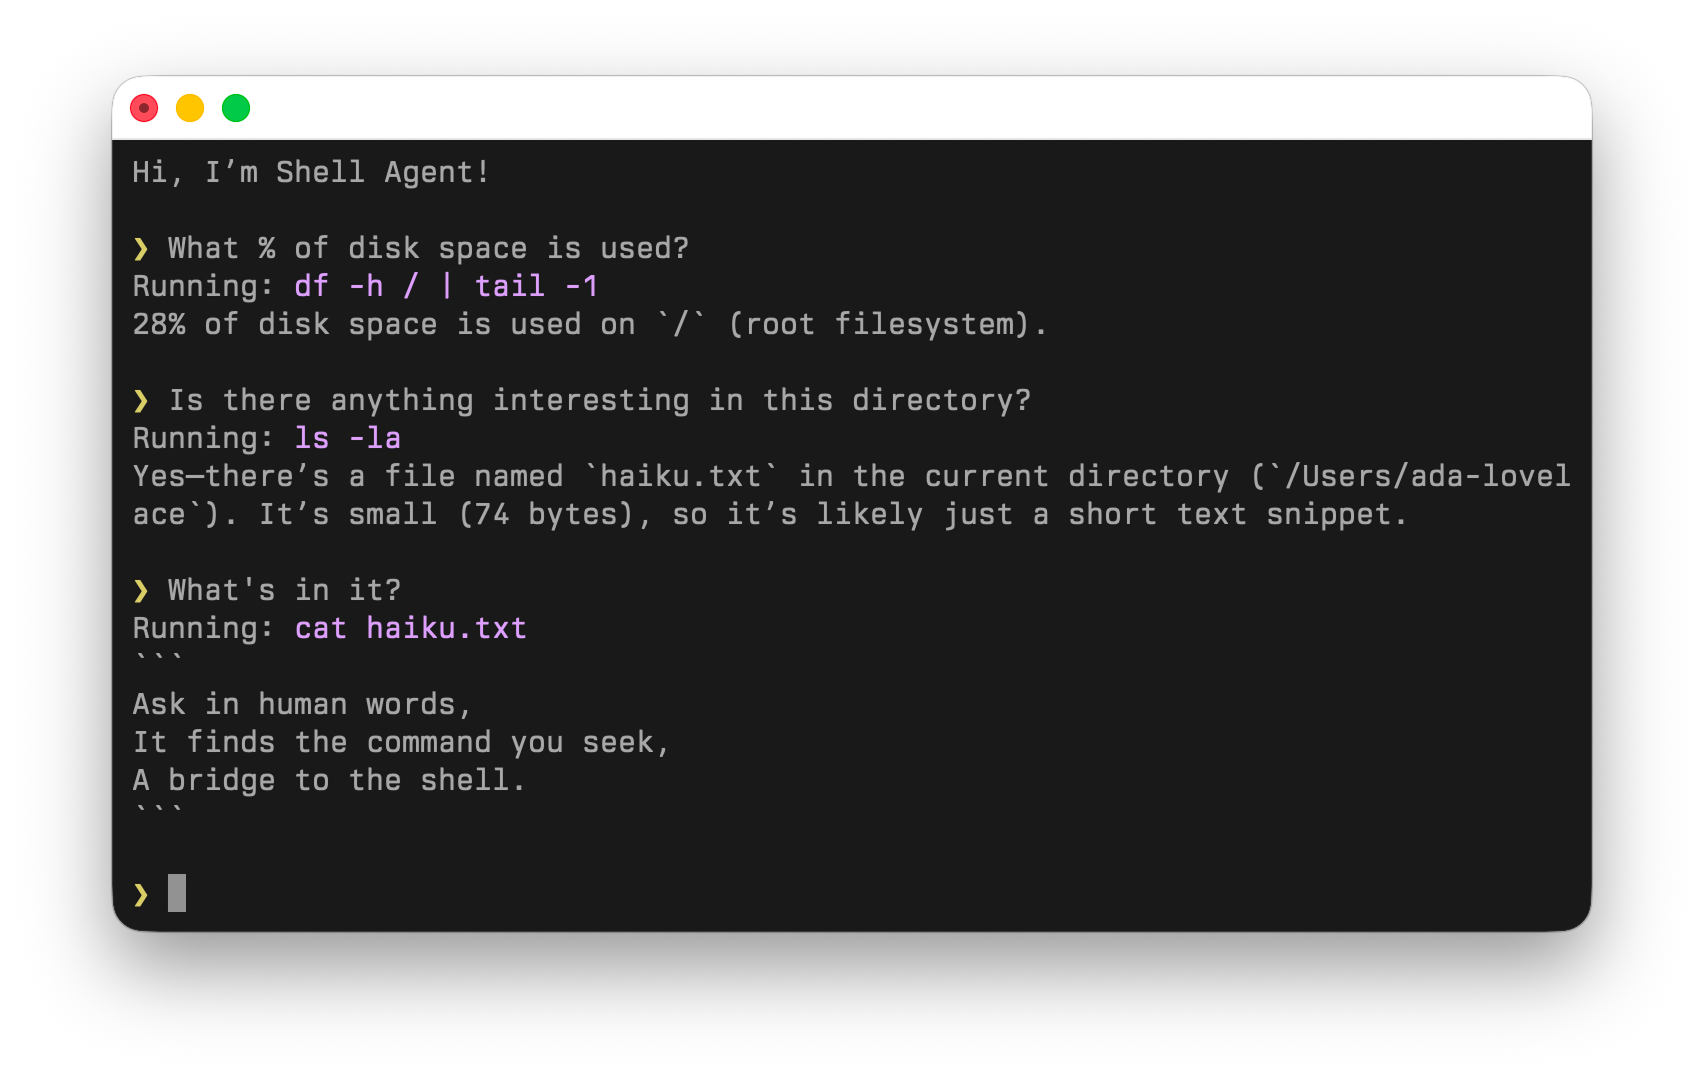Image resolution: width=1704 pixels, height=1080 pixels.
Task: Select the purple "df -h / | tail -1" command
Action: pos(444,286)
